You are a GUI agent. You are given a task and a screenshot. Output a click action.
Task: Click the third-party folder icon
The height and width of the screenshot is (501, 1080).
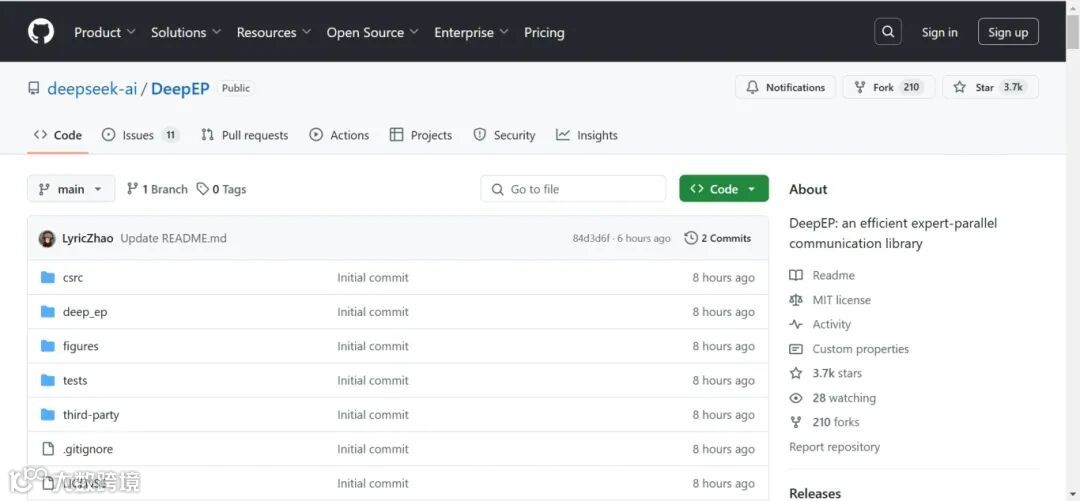(x=48, y=415)
